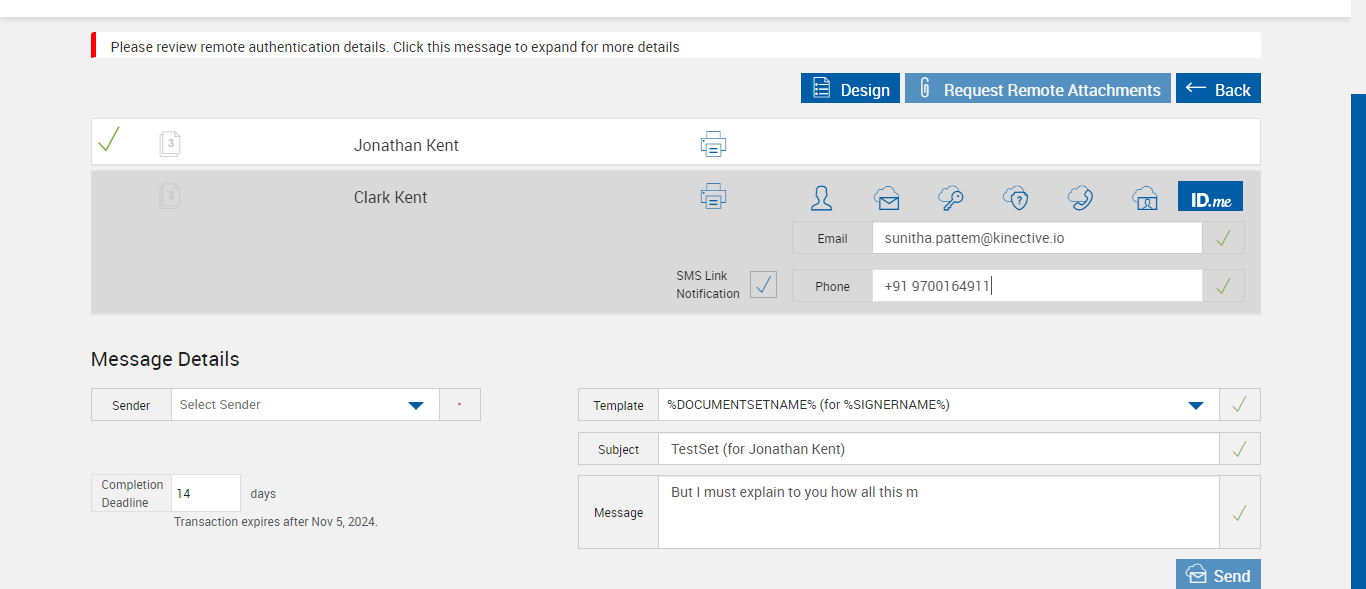Image resolution: width=1366 pixels, height=589 pixels.
Task: Toggle the SMS Link Notification checkbox
Action: [763, 285]
